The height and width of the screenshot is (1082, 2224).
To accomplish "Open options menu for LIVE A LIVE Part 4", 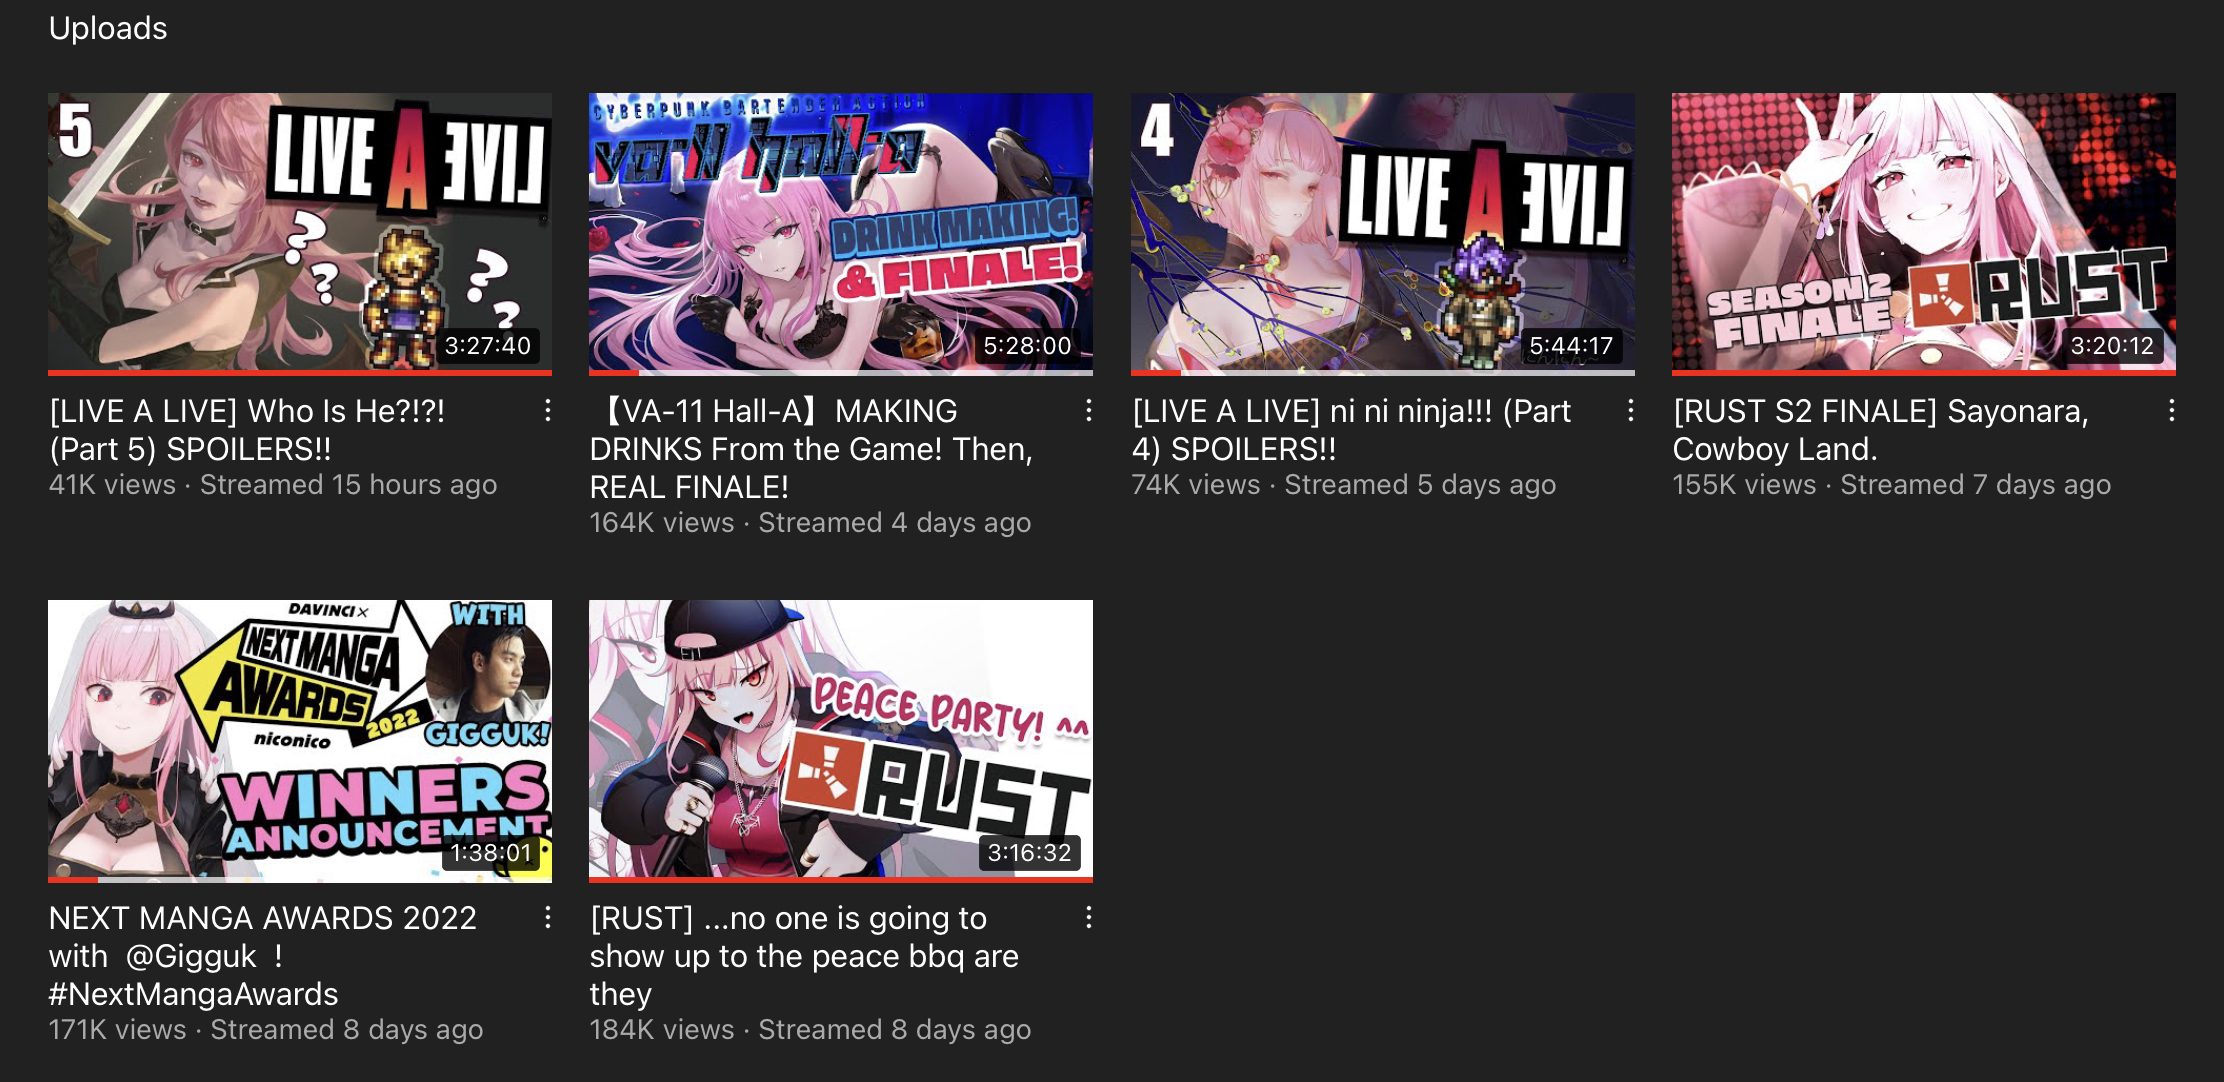I will (x=1631, y=410).
